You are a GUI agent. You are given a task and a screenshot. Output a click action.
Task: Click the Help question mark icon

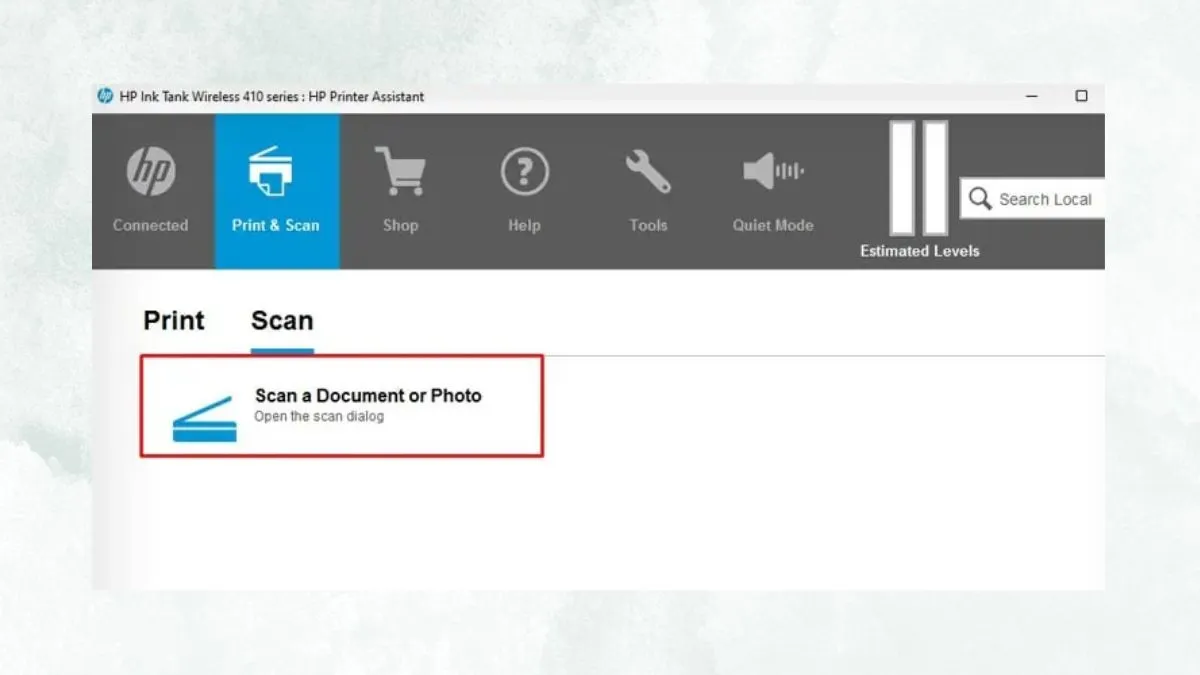tap(524, 172)
